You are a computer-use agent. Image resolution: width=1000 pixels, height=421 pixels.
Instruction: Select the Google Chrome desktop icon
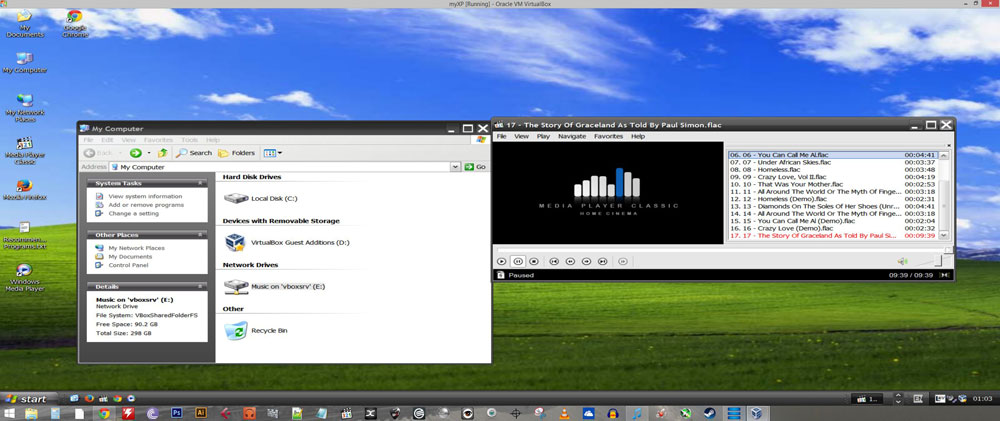pyautogui.click(x=75, y=24)
